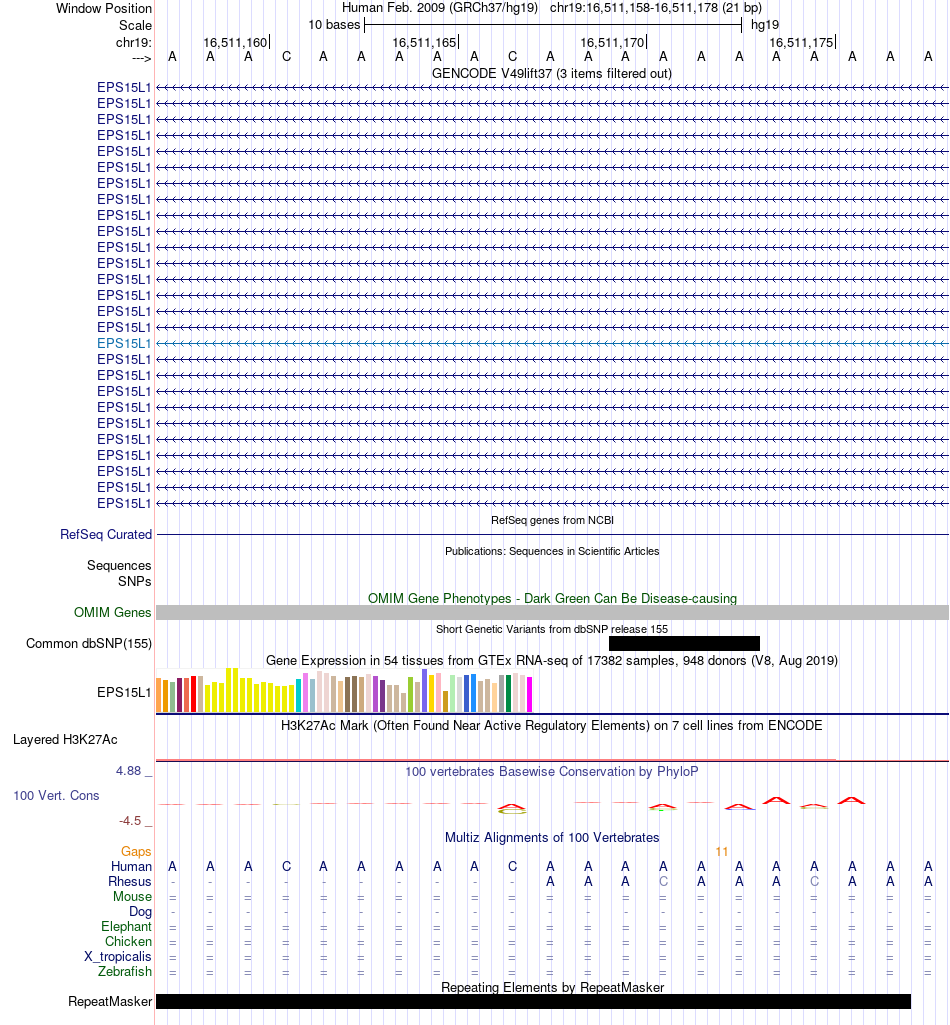Viewport: 950px width, 1025px height.
Task: Open OMIM Gene Phenotypes track title
Action: pos(552,598)
